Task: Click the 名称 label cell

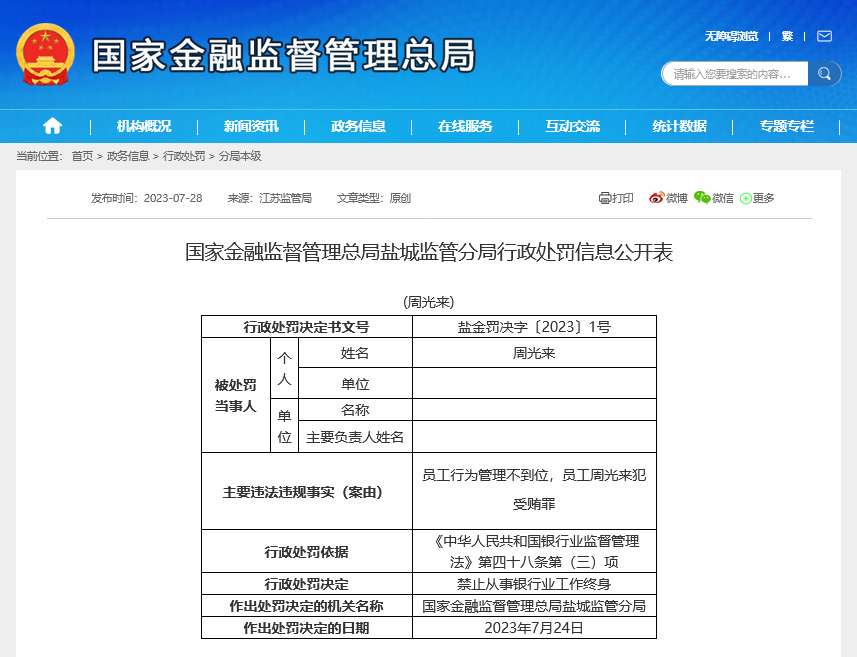Action: [355, 410]
